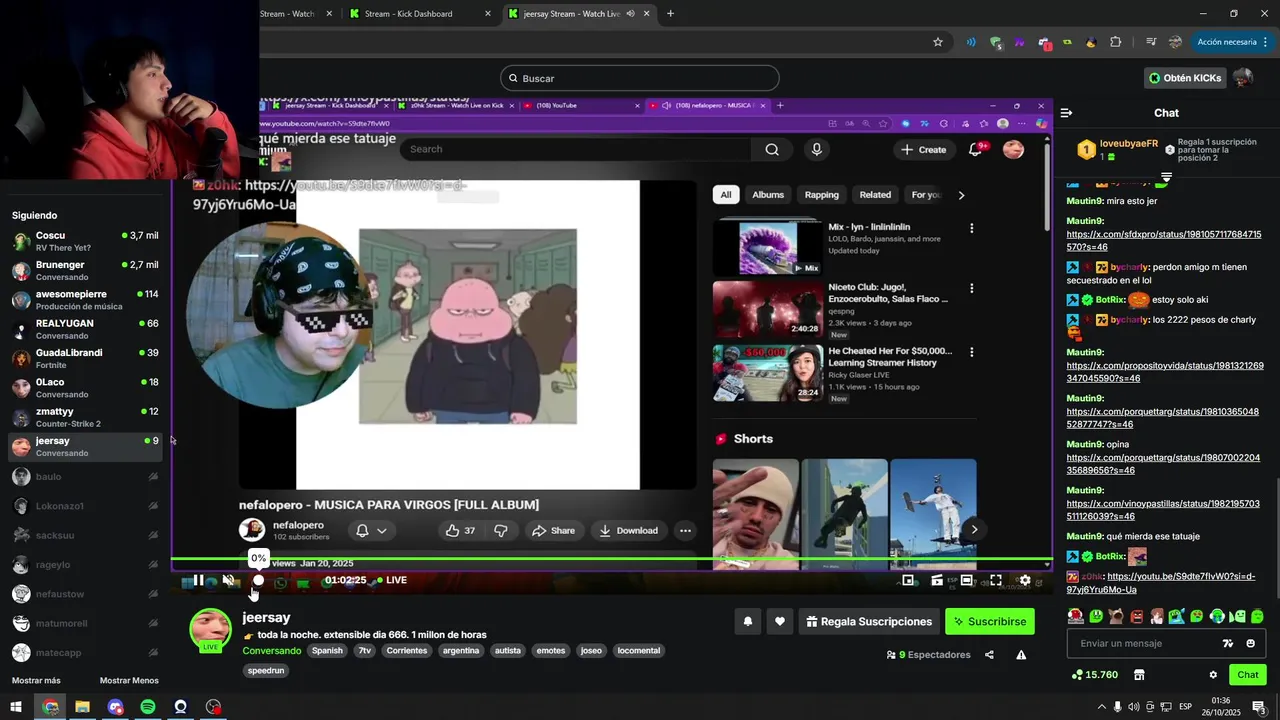Open Coscu channel in Siguiendo list

85,241
